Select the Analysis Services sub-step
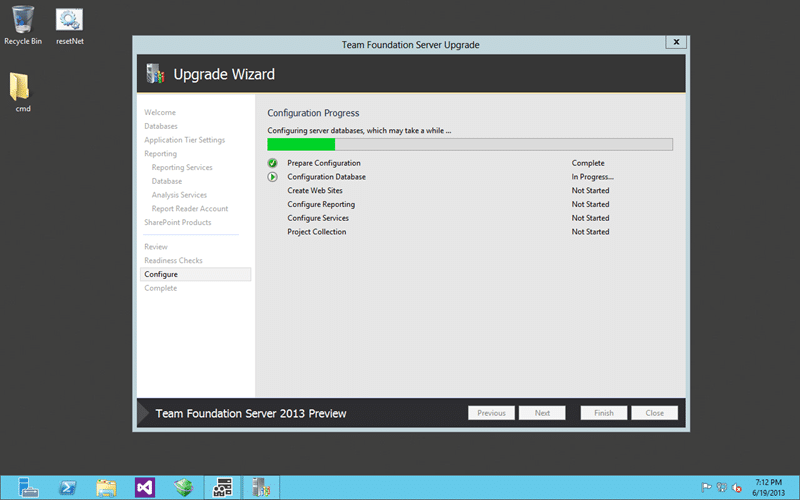800x500 pixels. tap(179, 195)
